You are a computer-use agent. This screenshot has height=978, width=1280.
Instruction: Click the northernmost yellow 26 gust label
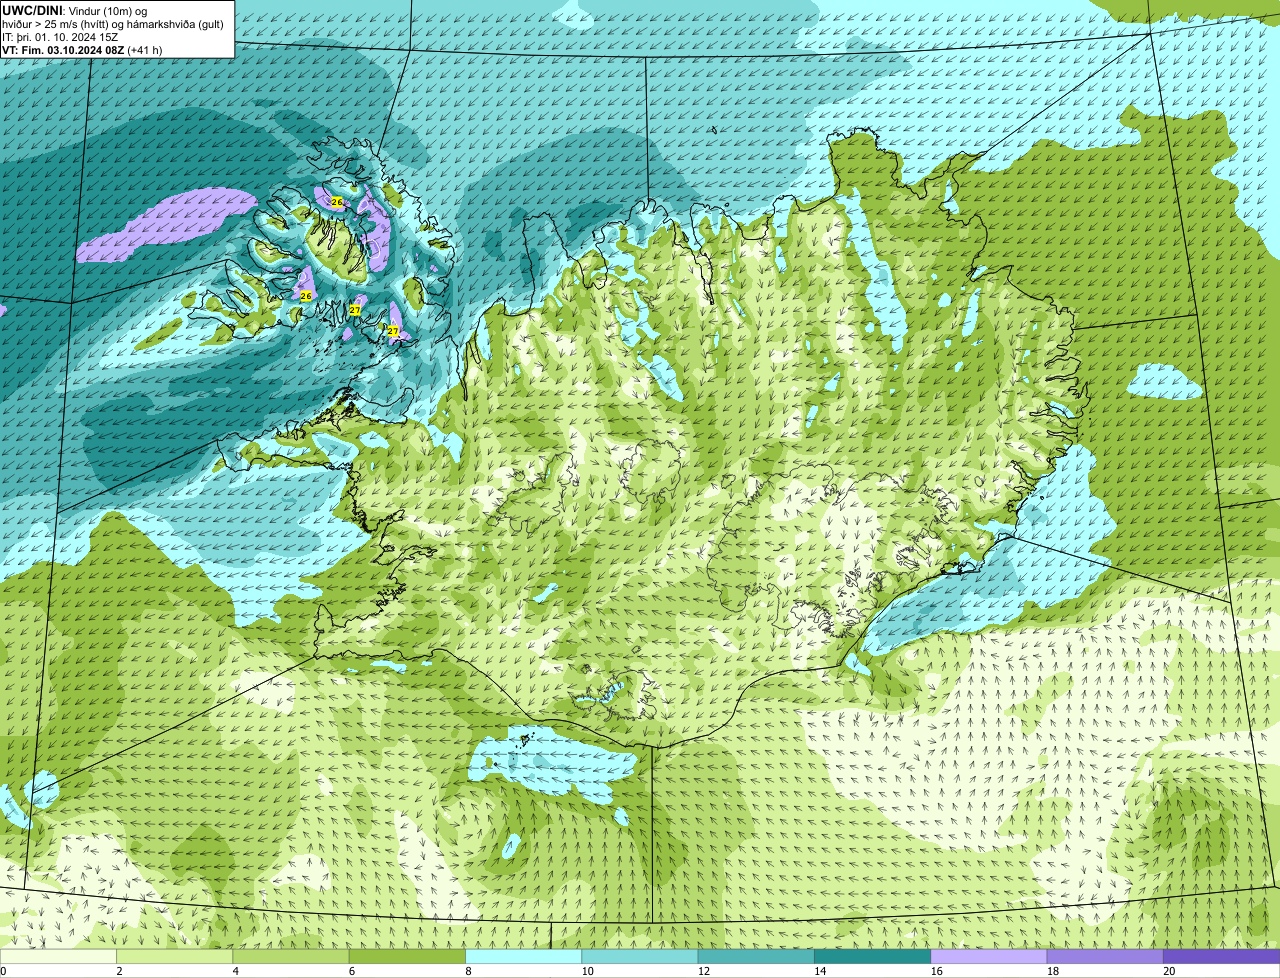coord(337,202)
